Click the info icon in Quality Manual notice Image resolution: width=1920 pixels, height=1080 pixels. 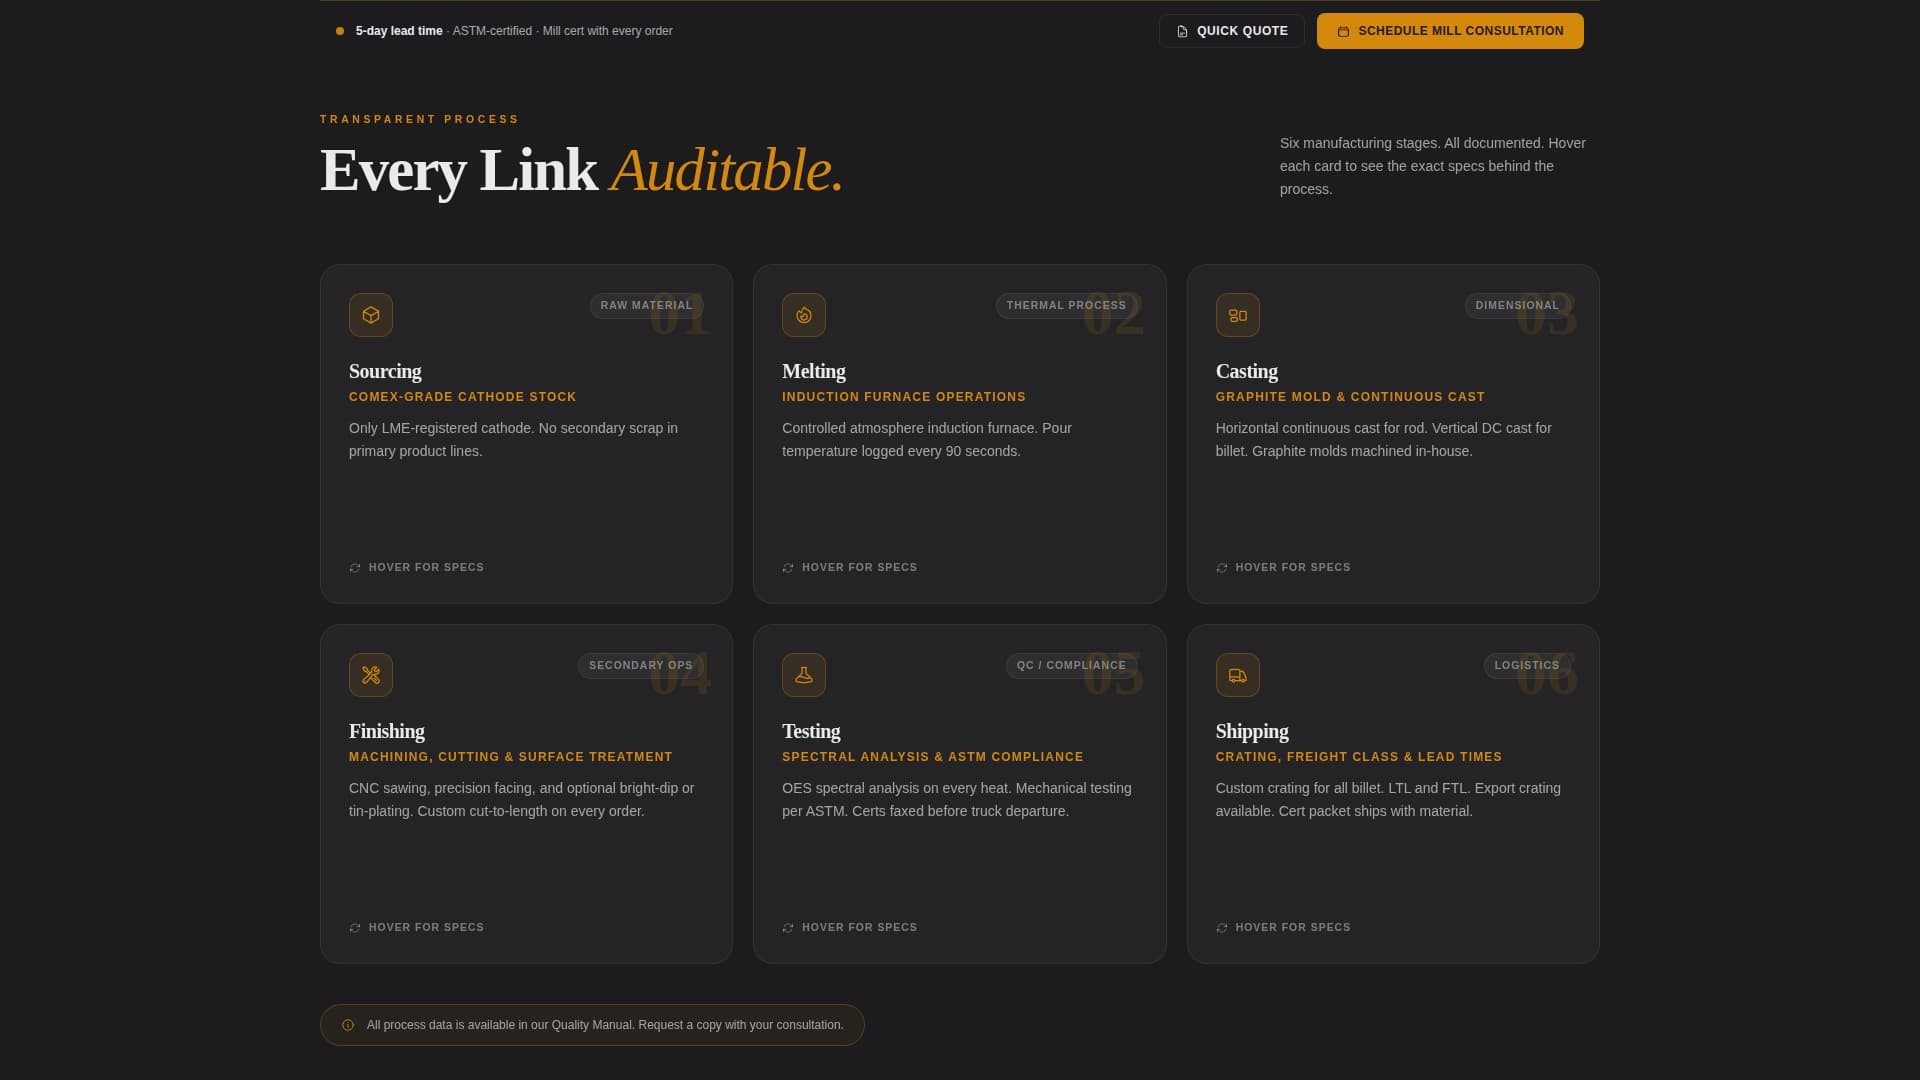pos(348,1024)
